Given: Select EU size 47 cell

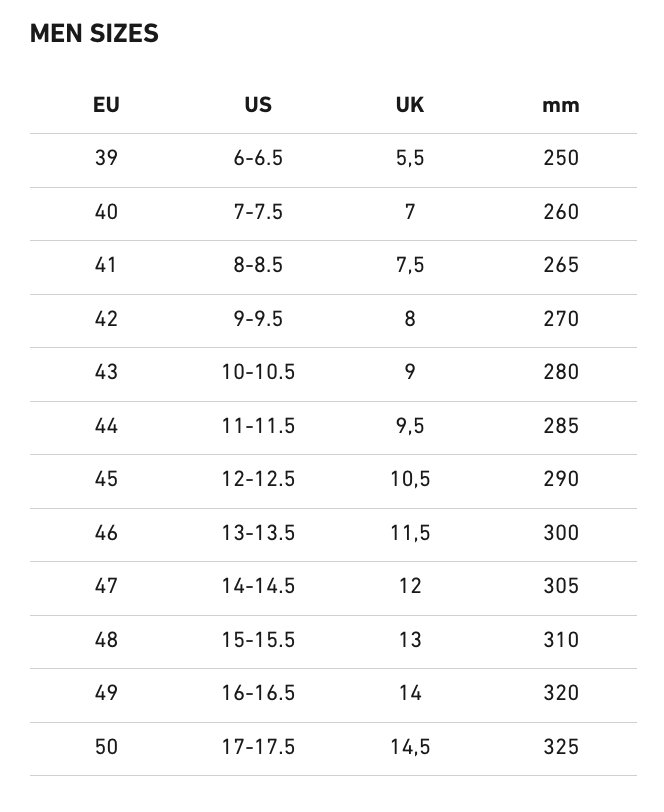Looking at the screenshot, I should [x=106, y=586].
